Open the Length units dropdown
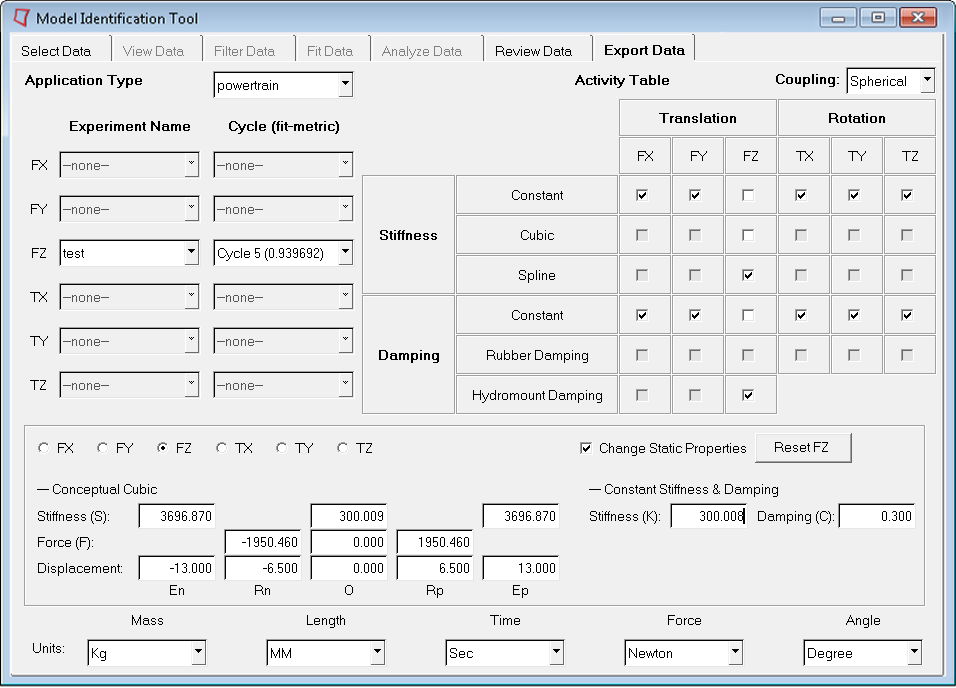The width and height of the screenshot is (956, 688). [377, 654]
